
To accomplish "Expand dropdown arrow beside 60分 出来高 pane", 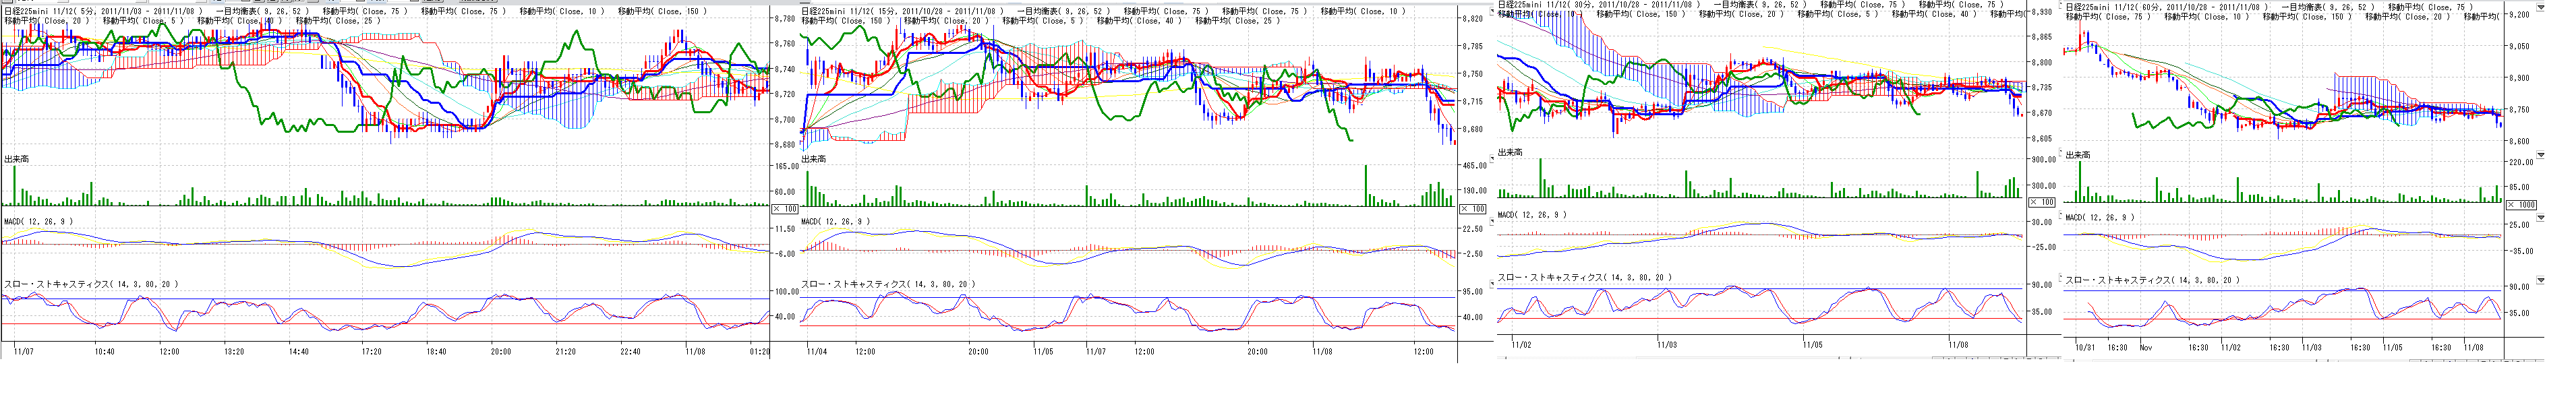I will click(2540, 155).
